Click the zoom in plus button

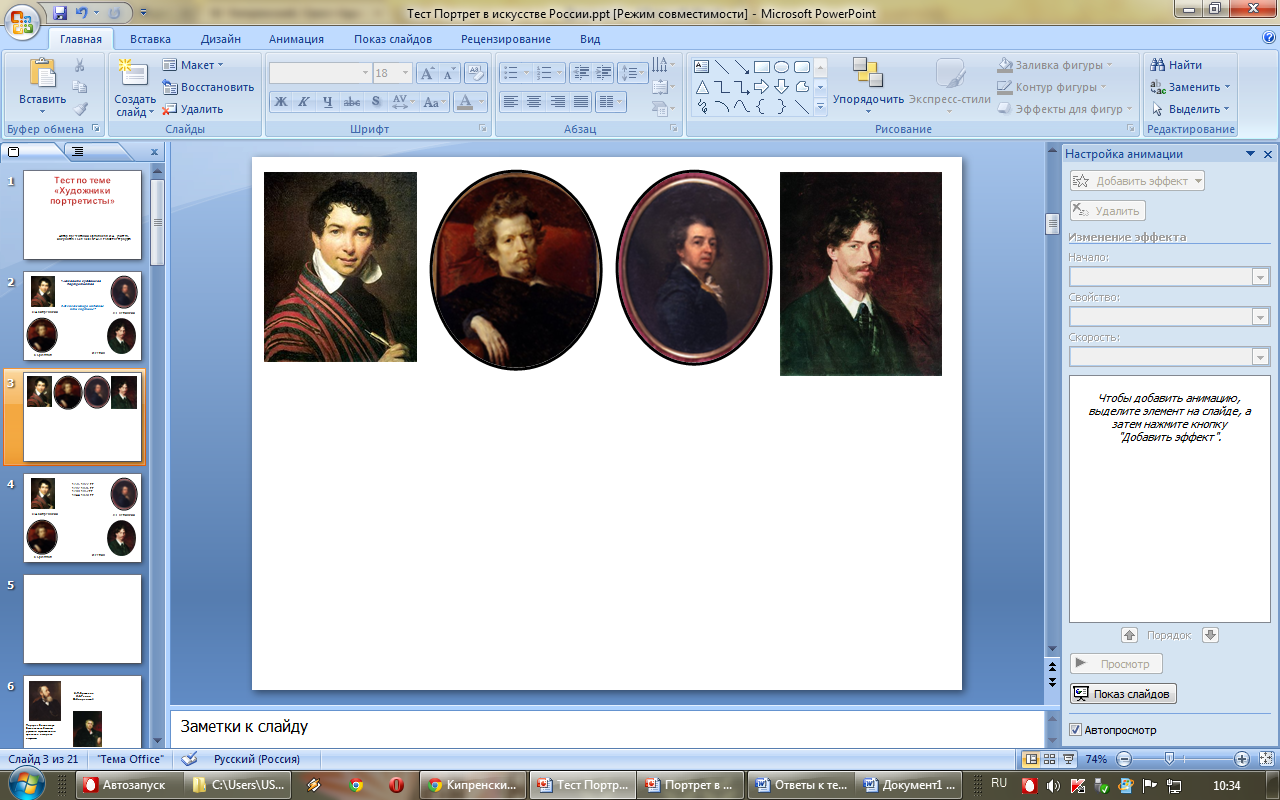(x=1242, y=759)
